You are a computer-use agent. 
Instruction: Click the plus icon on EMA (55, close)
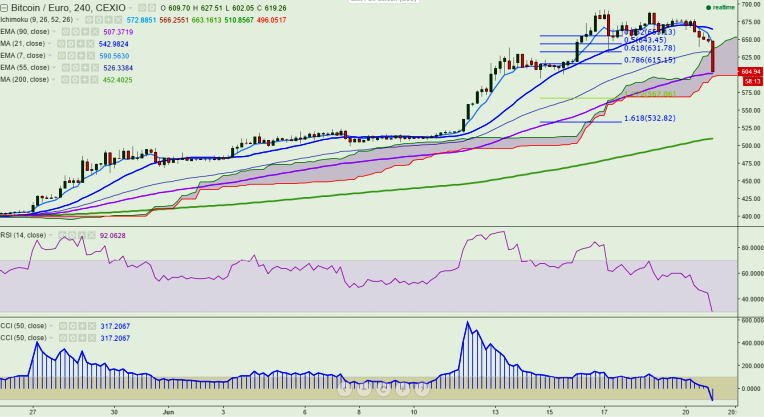tap(85, 67)
